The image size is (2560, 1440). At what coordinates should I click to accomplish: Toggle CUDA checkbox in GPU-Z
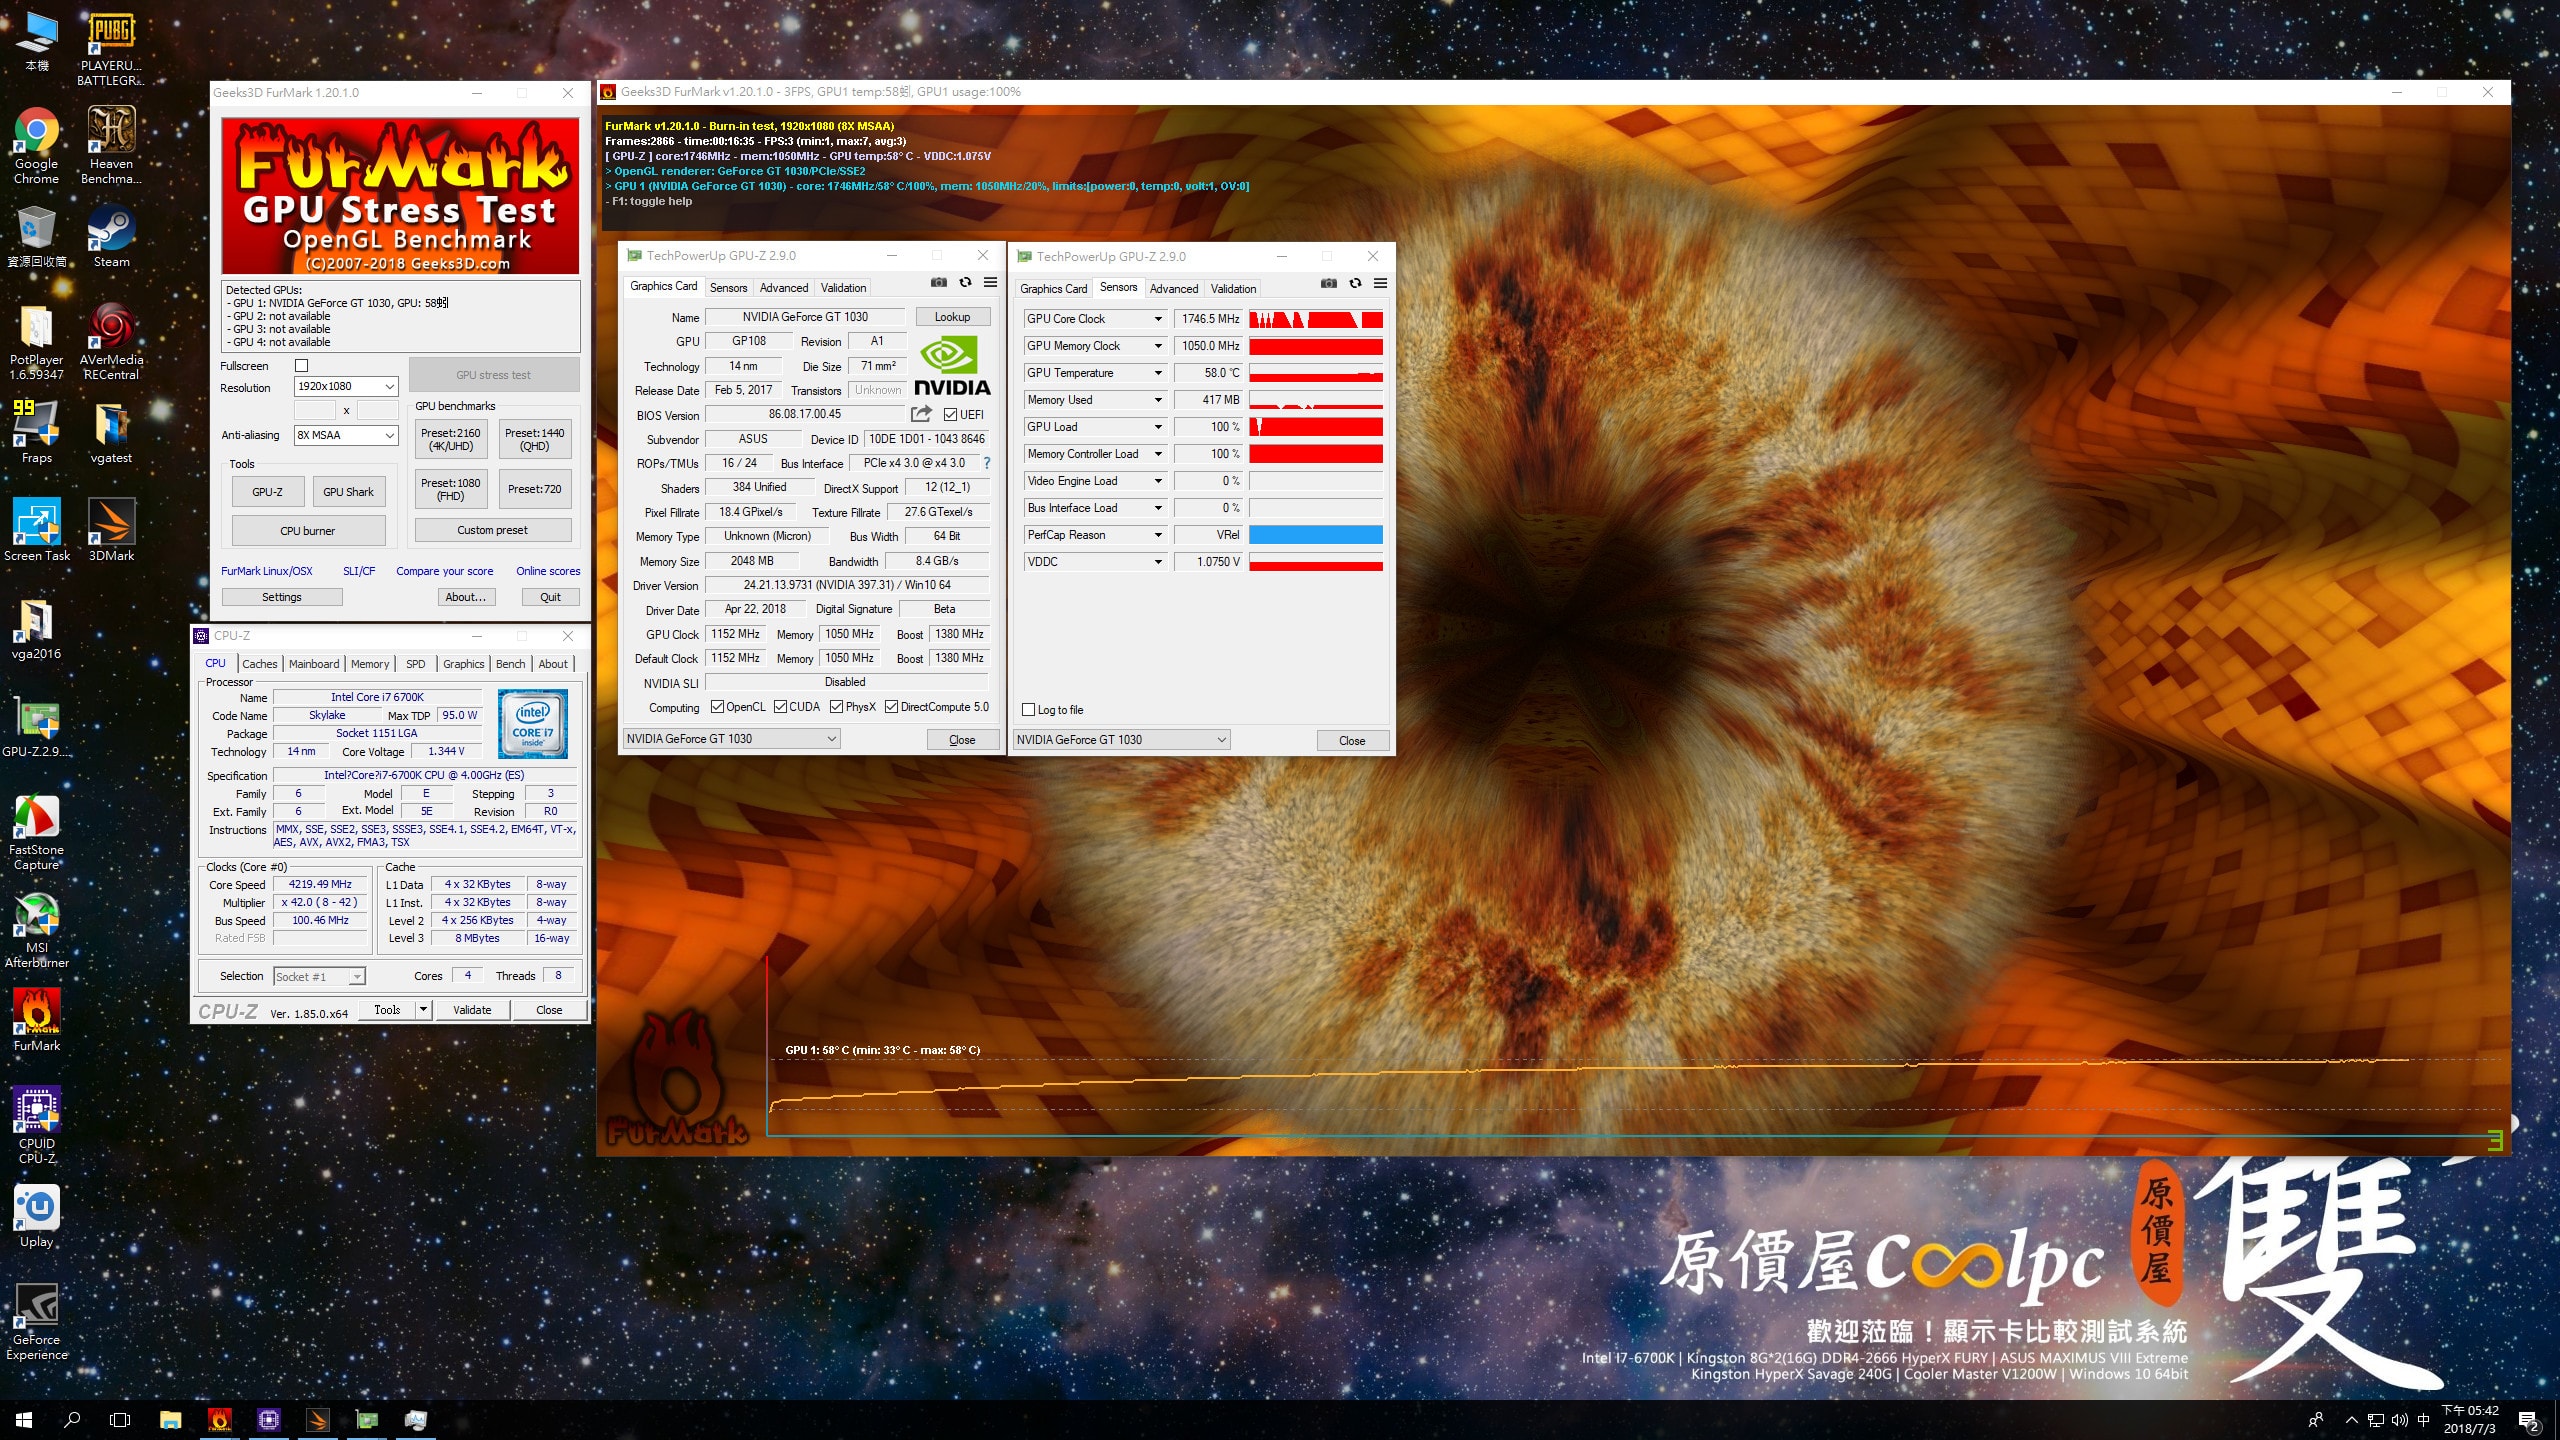click(x=780, y=707)
